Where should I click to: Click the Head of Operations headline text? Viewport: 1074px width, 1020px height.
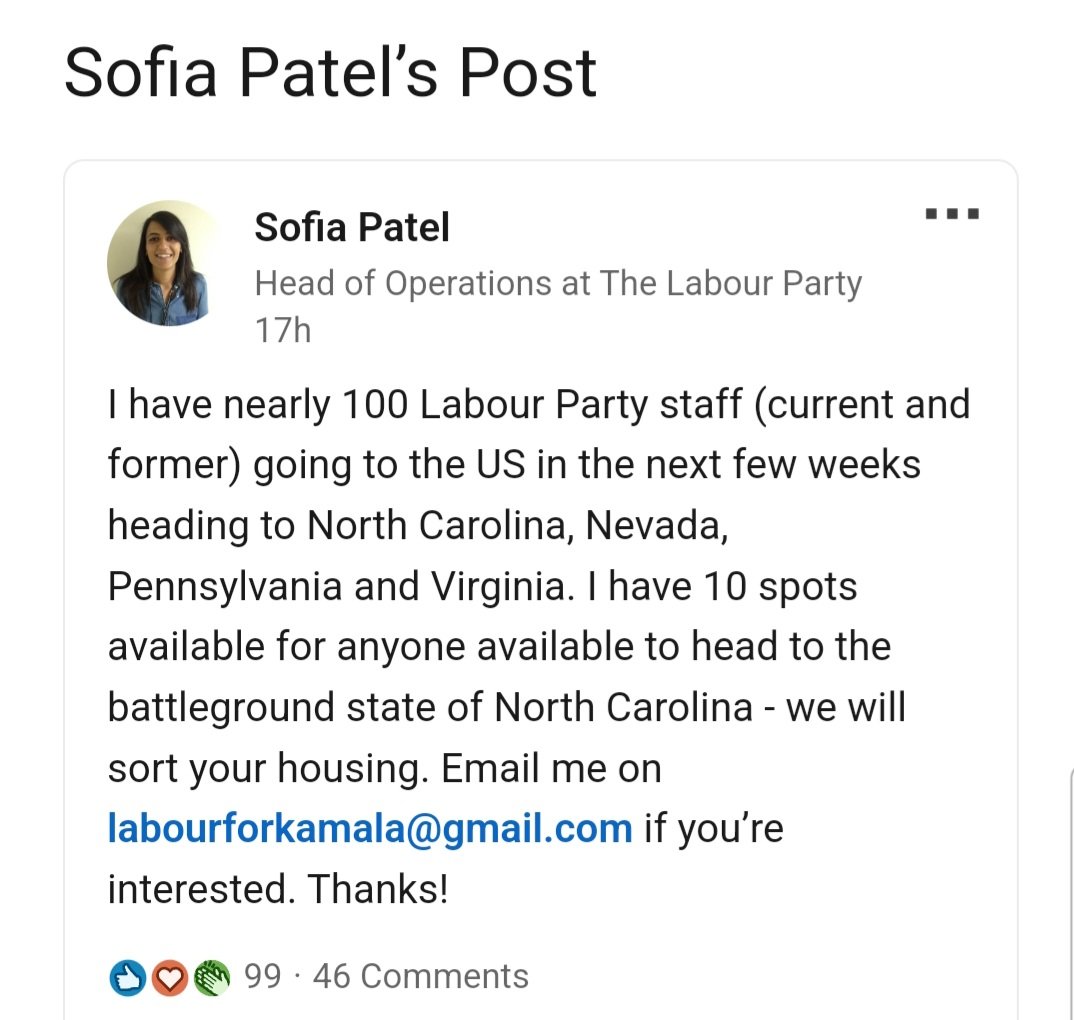coord(558,283)
